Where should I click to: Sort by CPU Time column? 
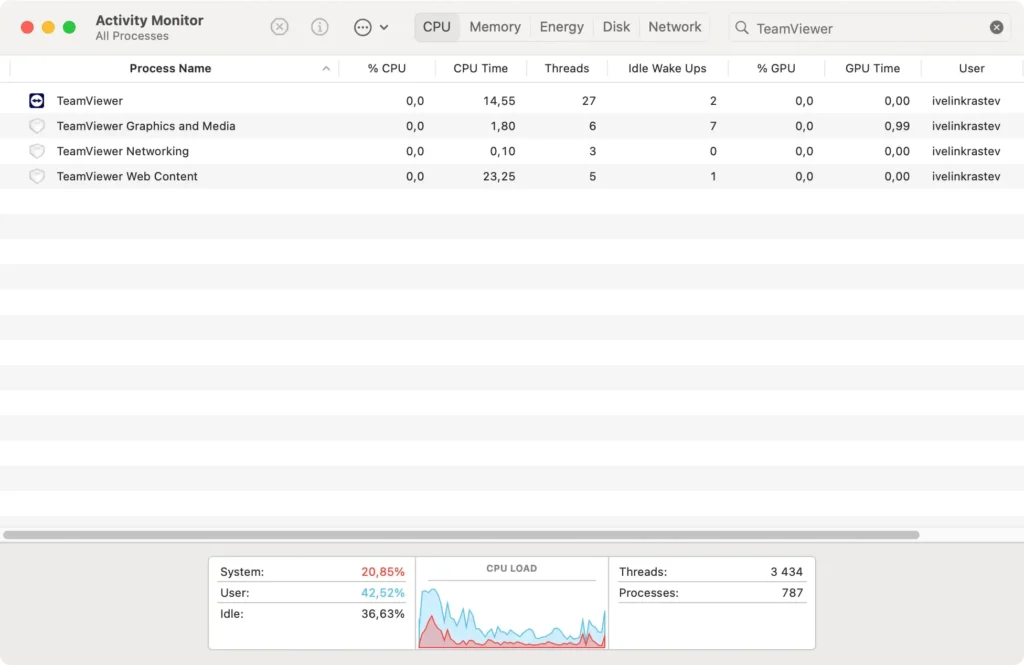481,69
